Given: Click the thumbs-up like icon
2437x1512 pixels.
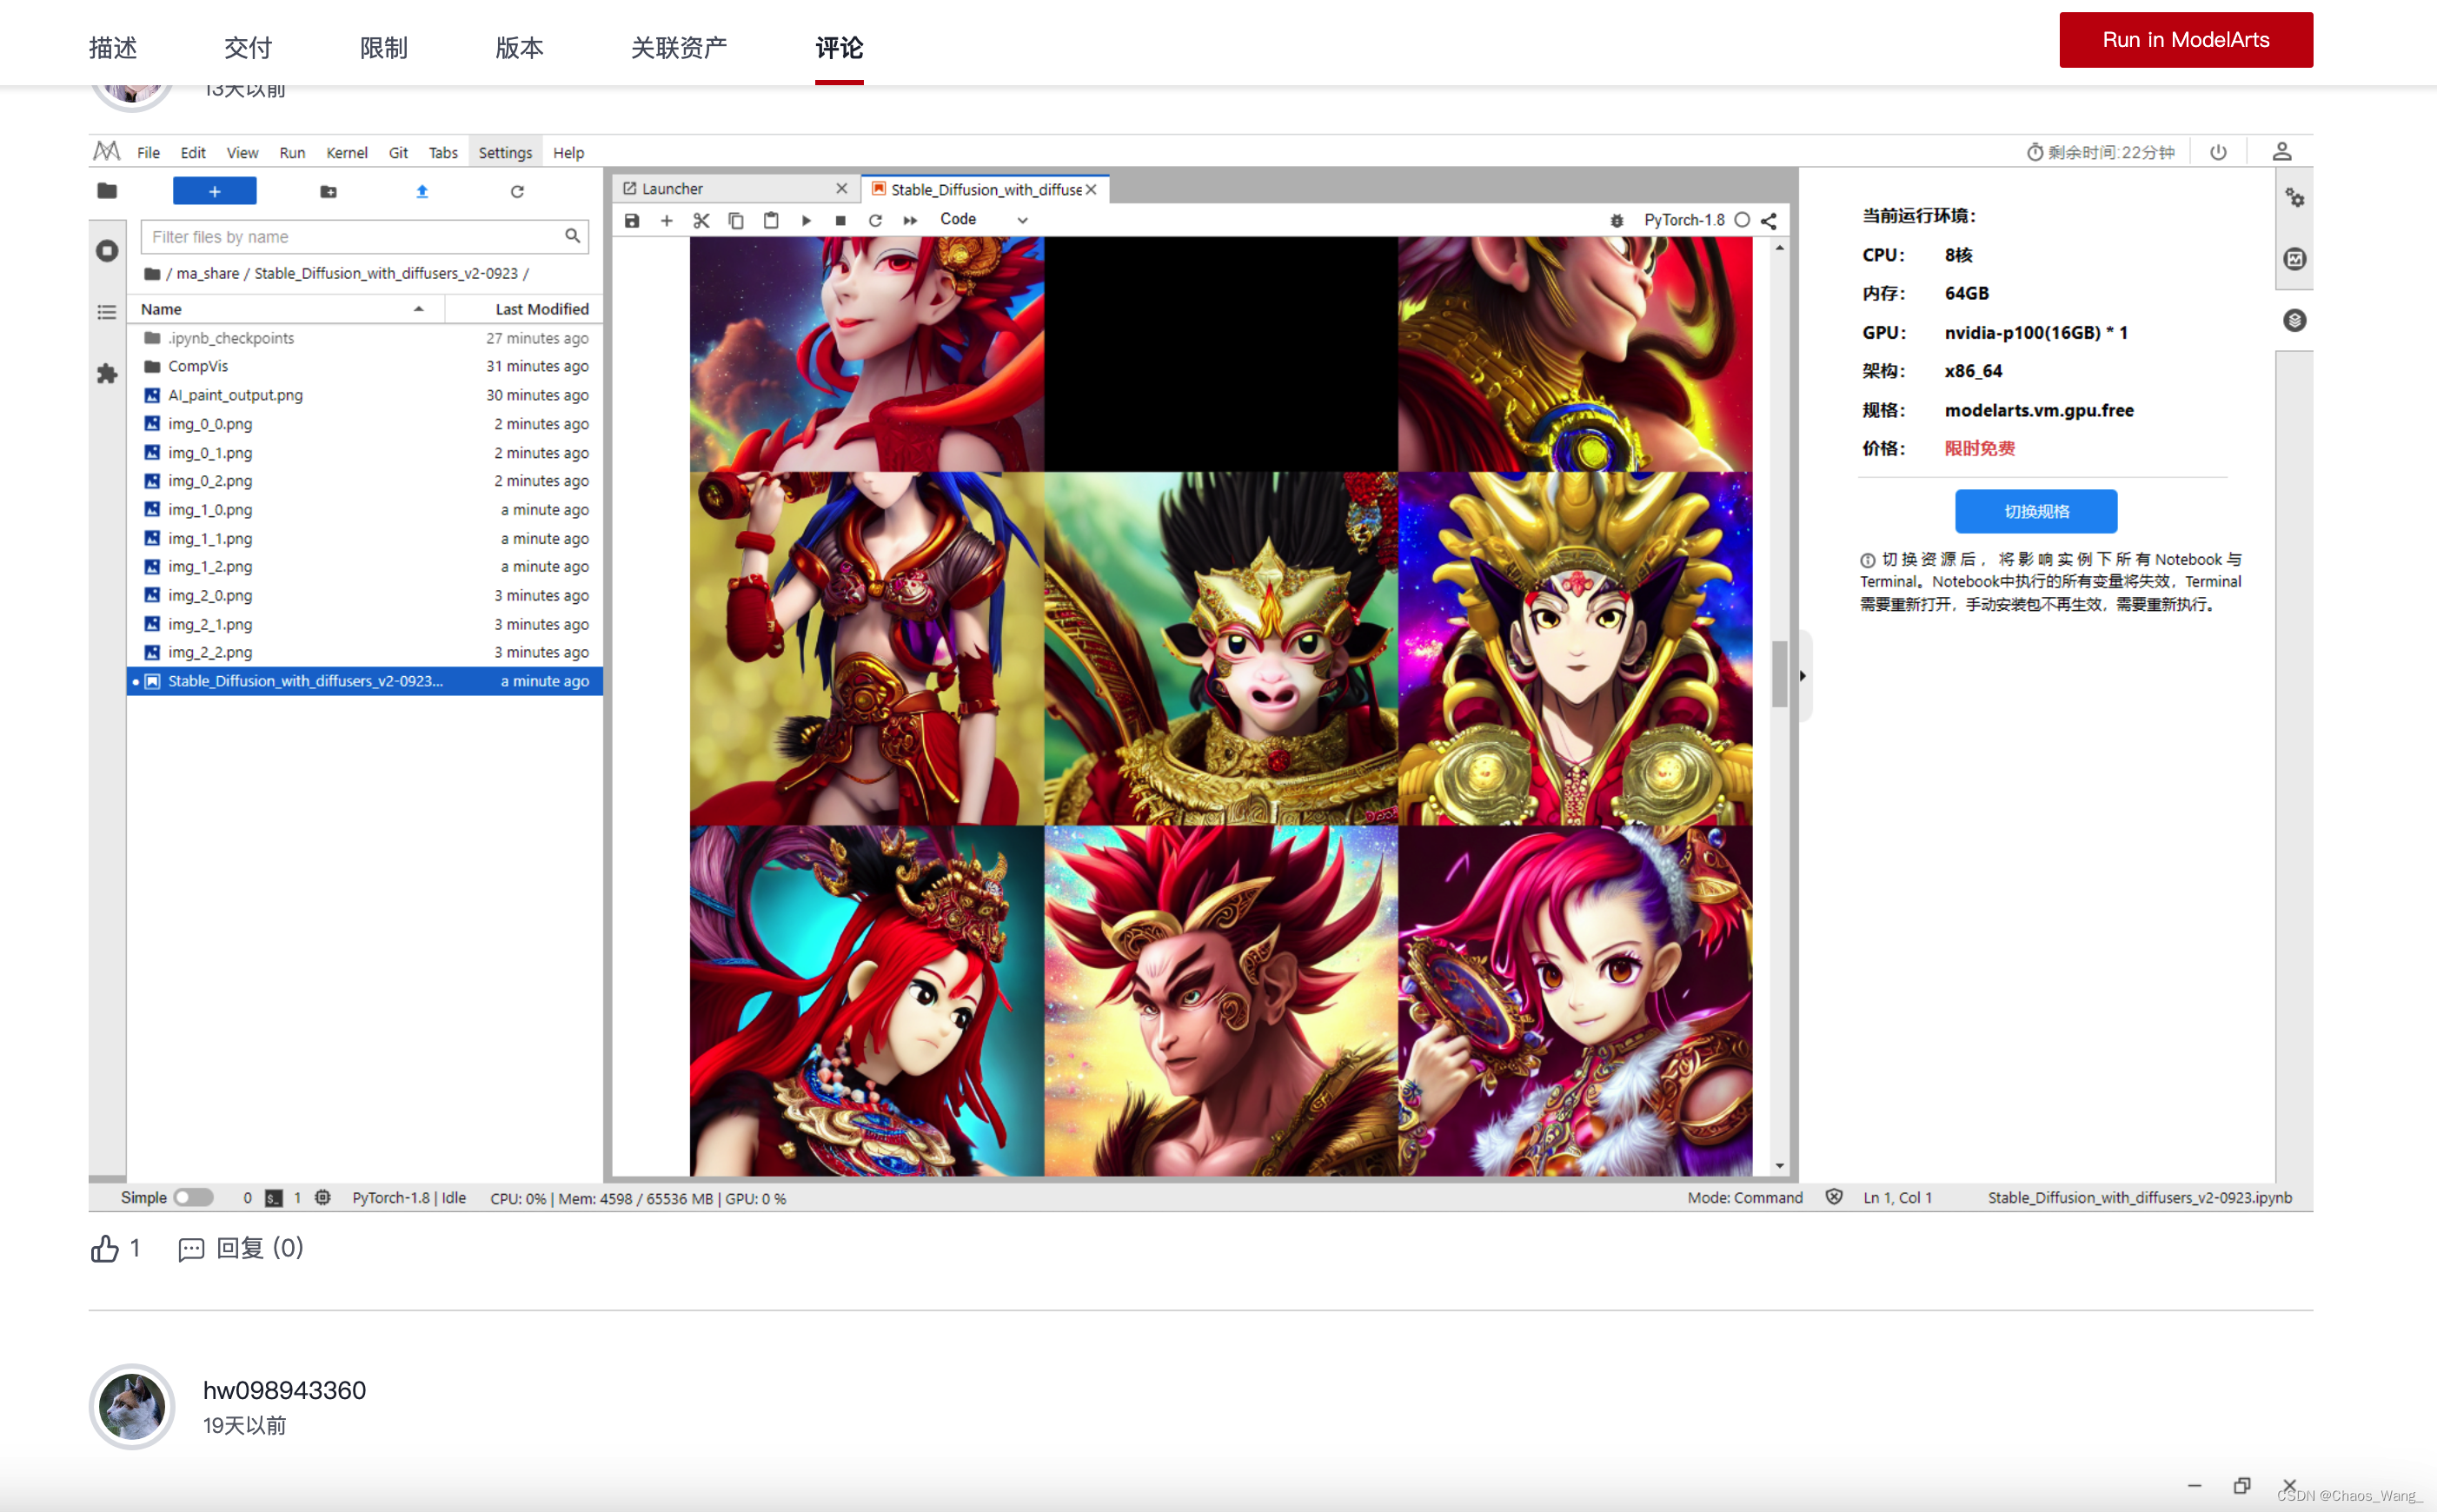Looking at the screenshot, I should pyautogui.click(x=105, y=1248).
